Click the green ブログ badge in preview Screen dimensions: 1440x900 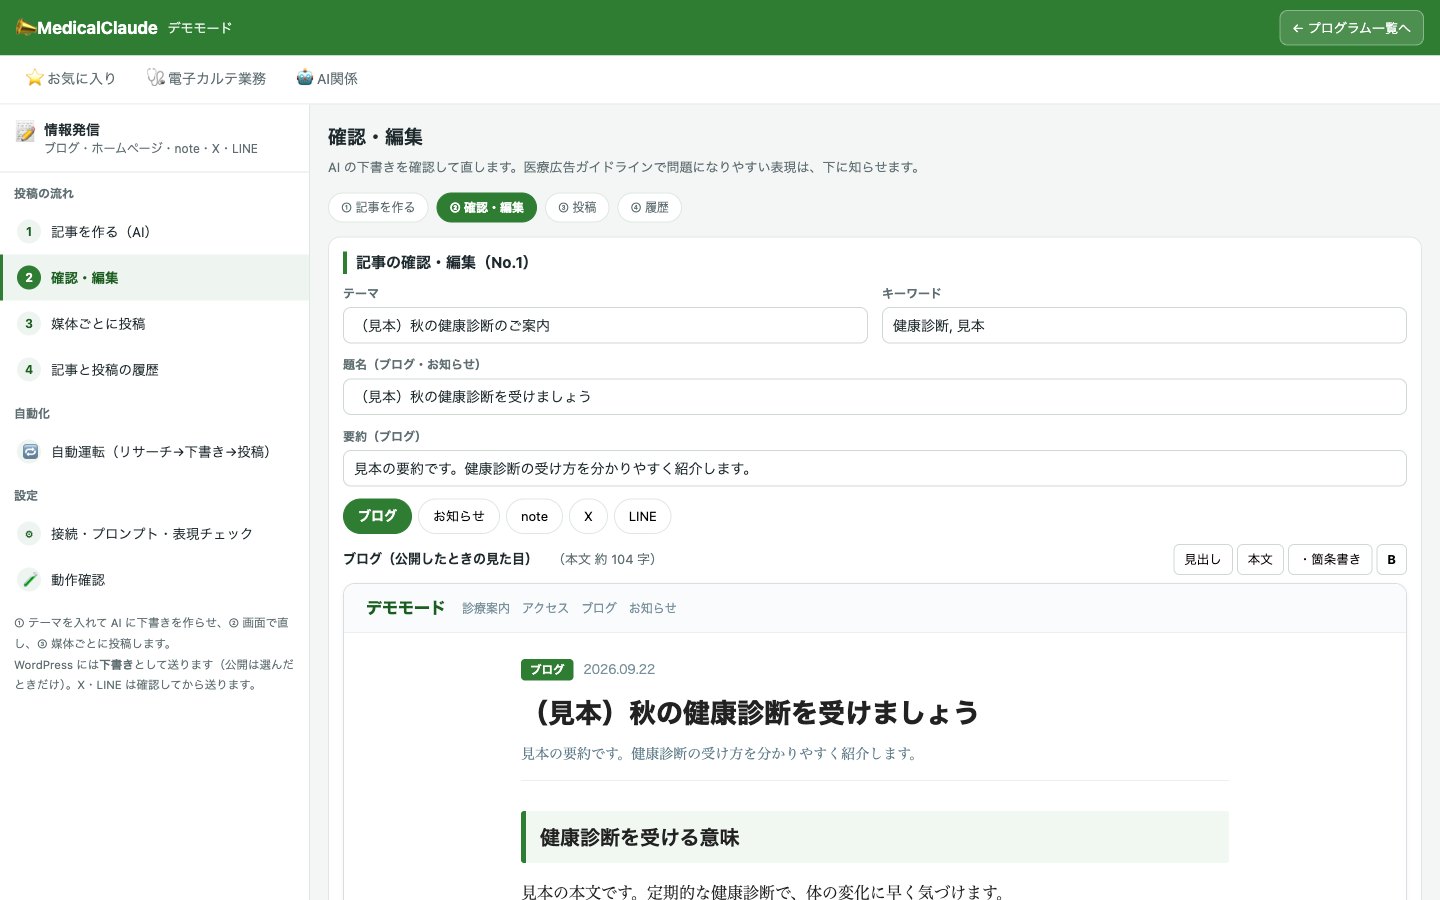pos(547,669)
